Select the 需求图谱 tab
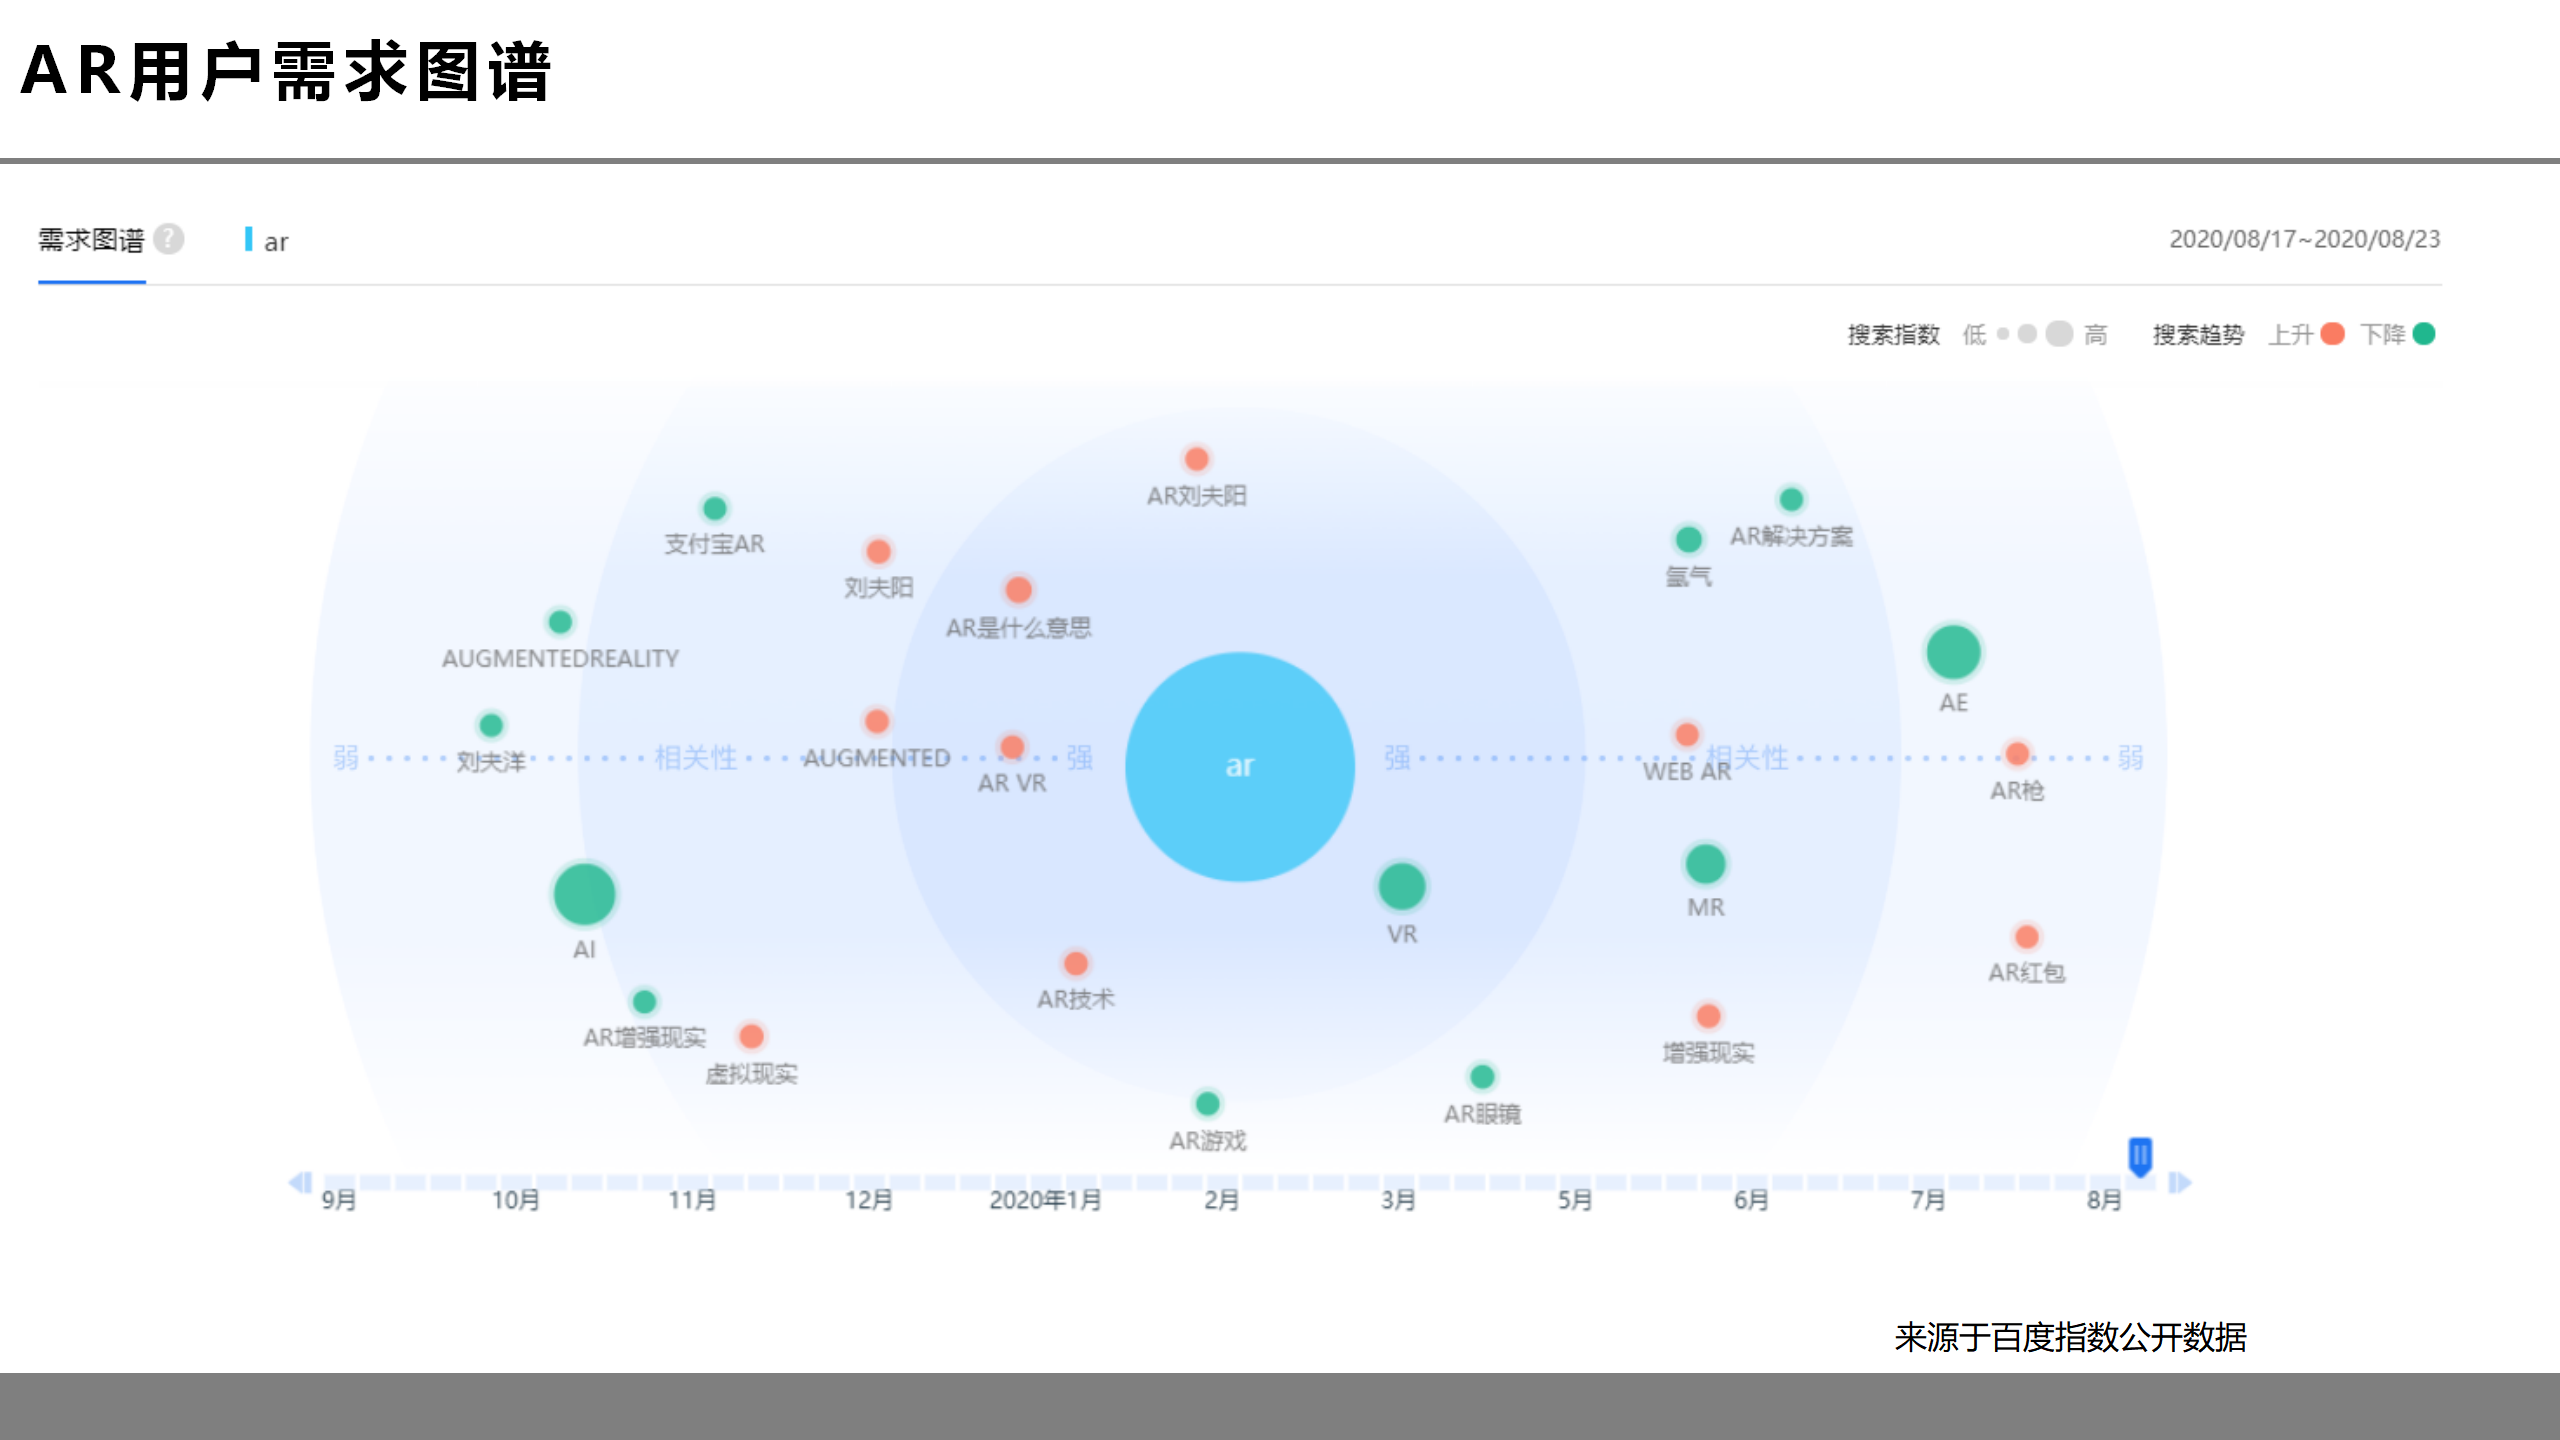2560x1440 pixels. point(92,240)
